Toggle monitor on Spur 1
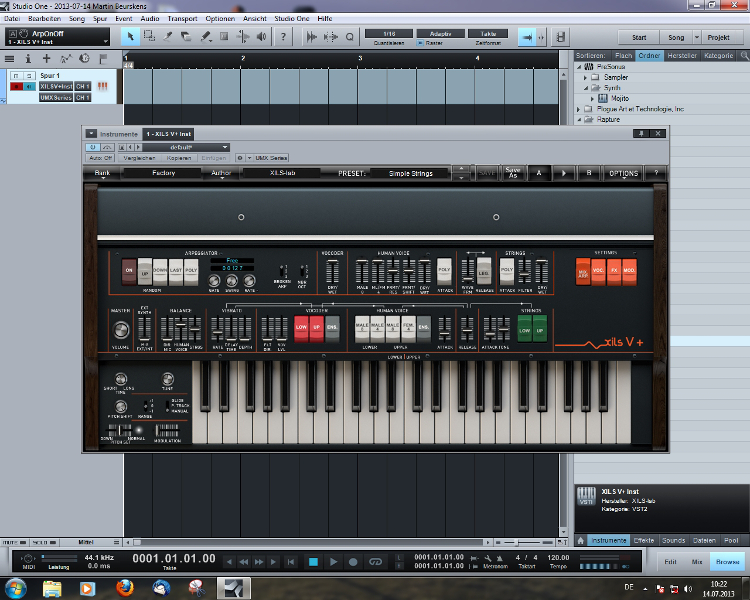This screenshot has height=600, width=750. pos(30,86)
